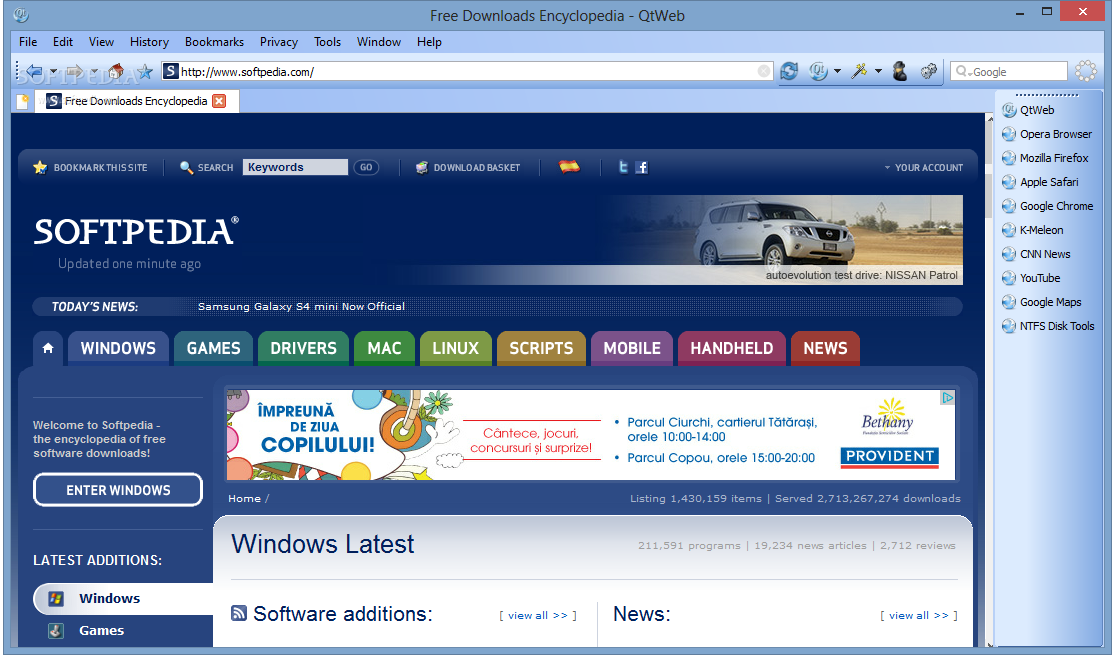
Task: Open the Help menu
Action: tap(429, 42)
